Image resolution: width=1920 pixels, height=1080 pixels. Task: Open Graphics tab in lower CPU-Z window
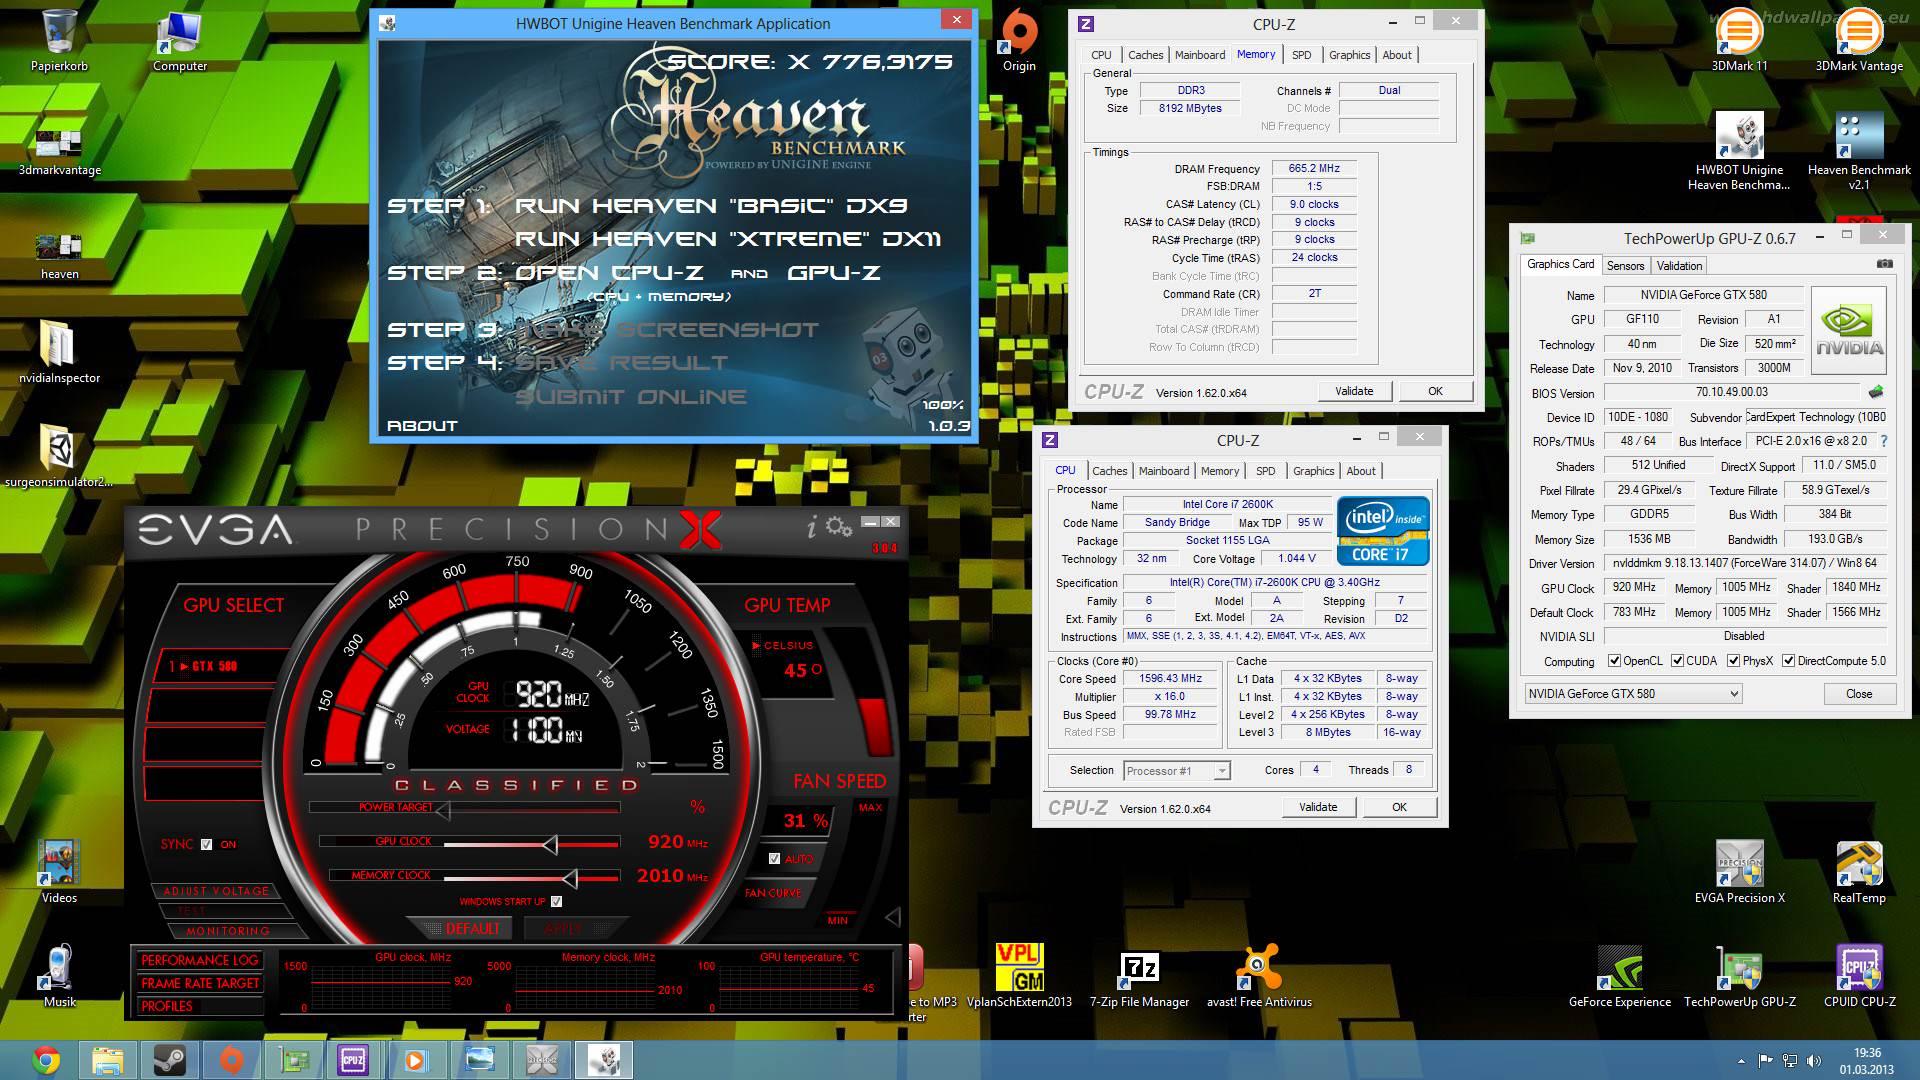coord(1313,471)
